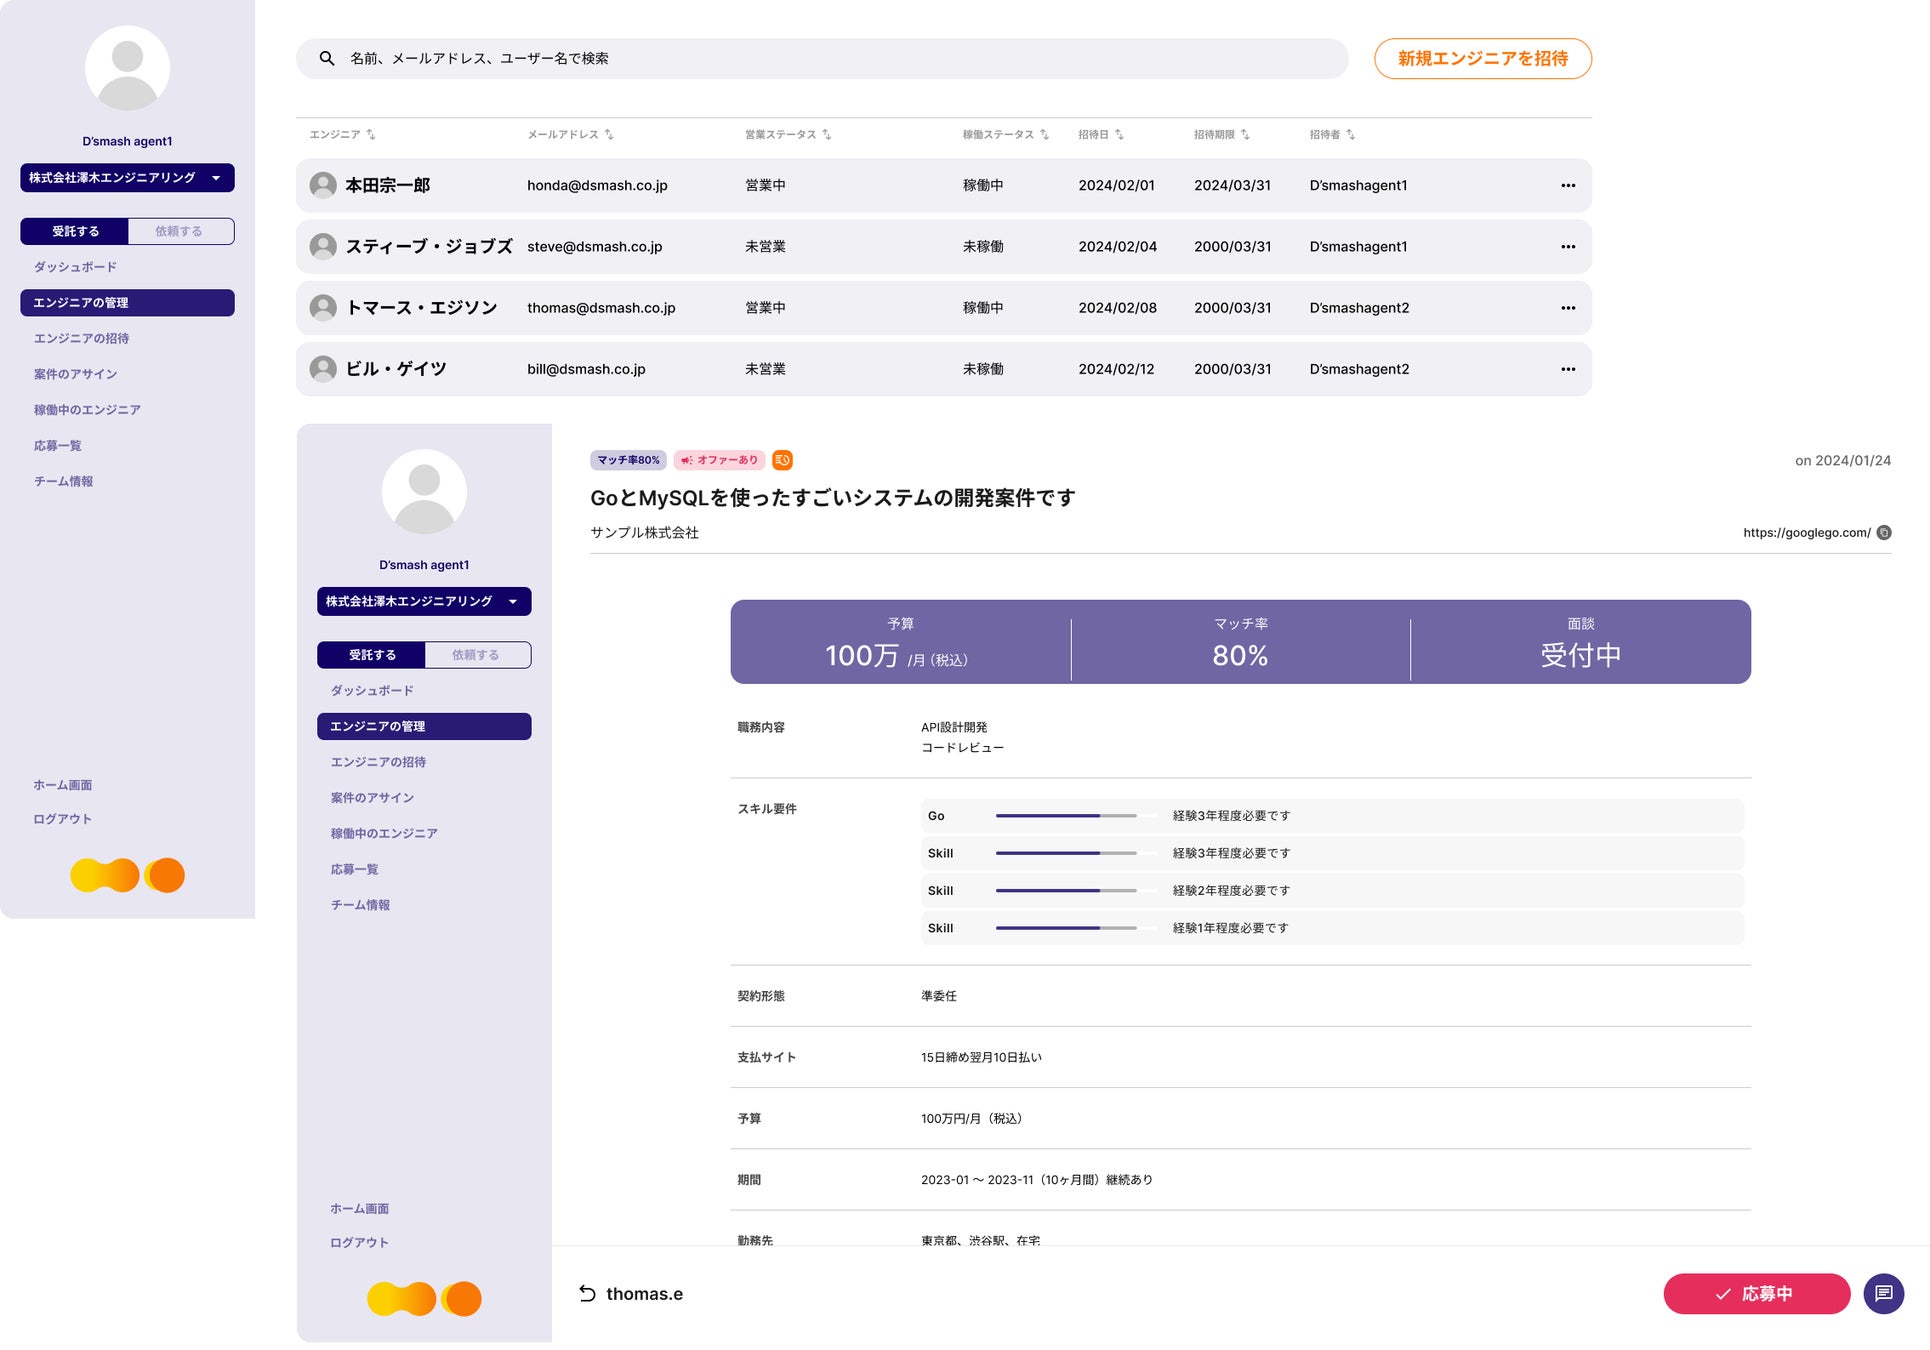Screen dimensions: 1930x1350
Task: Copy the googlego.com URL with copy icon
Action: coord(1884,533)
